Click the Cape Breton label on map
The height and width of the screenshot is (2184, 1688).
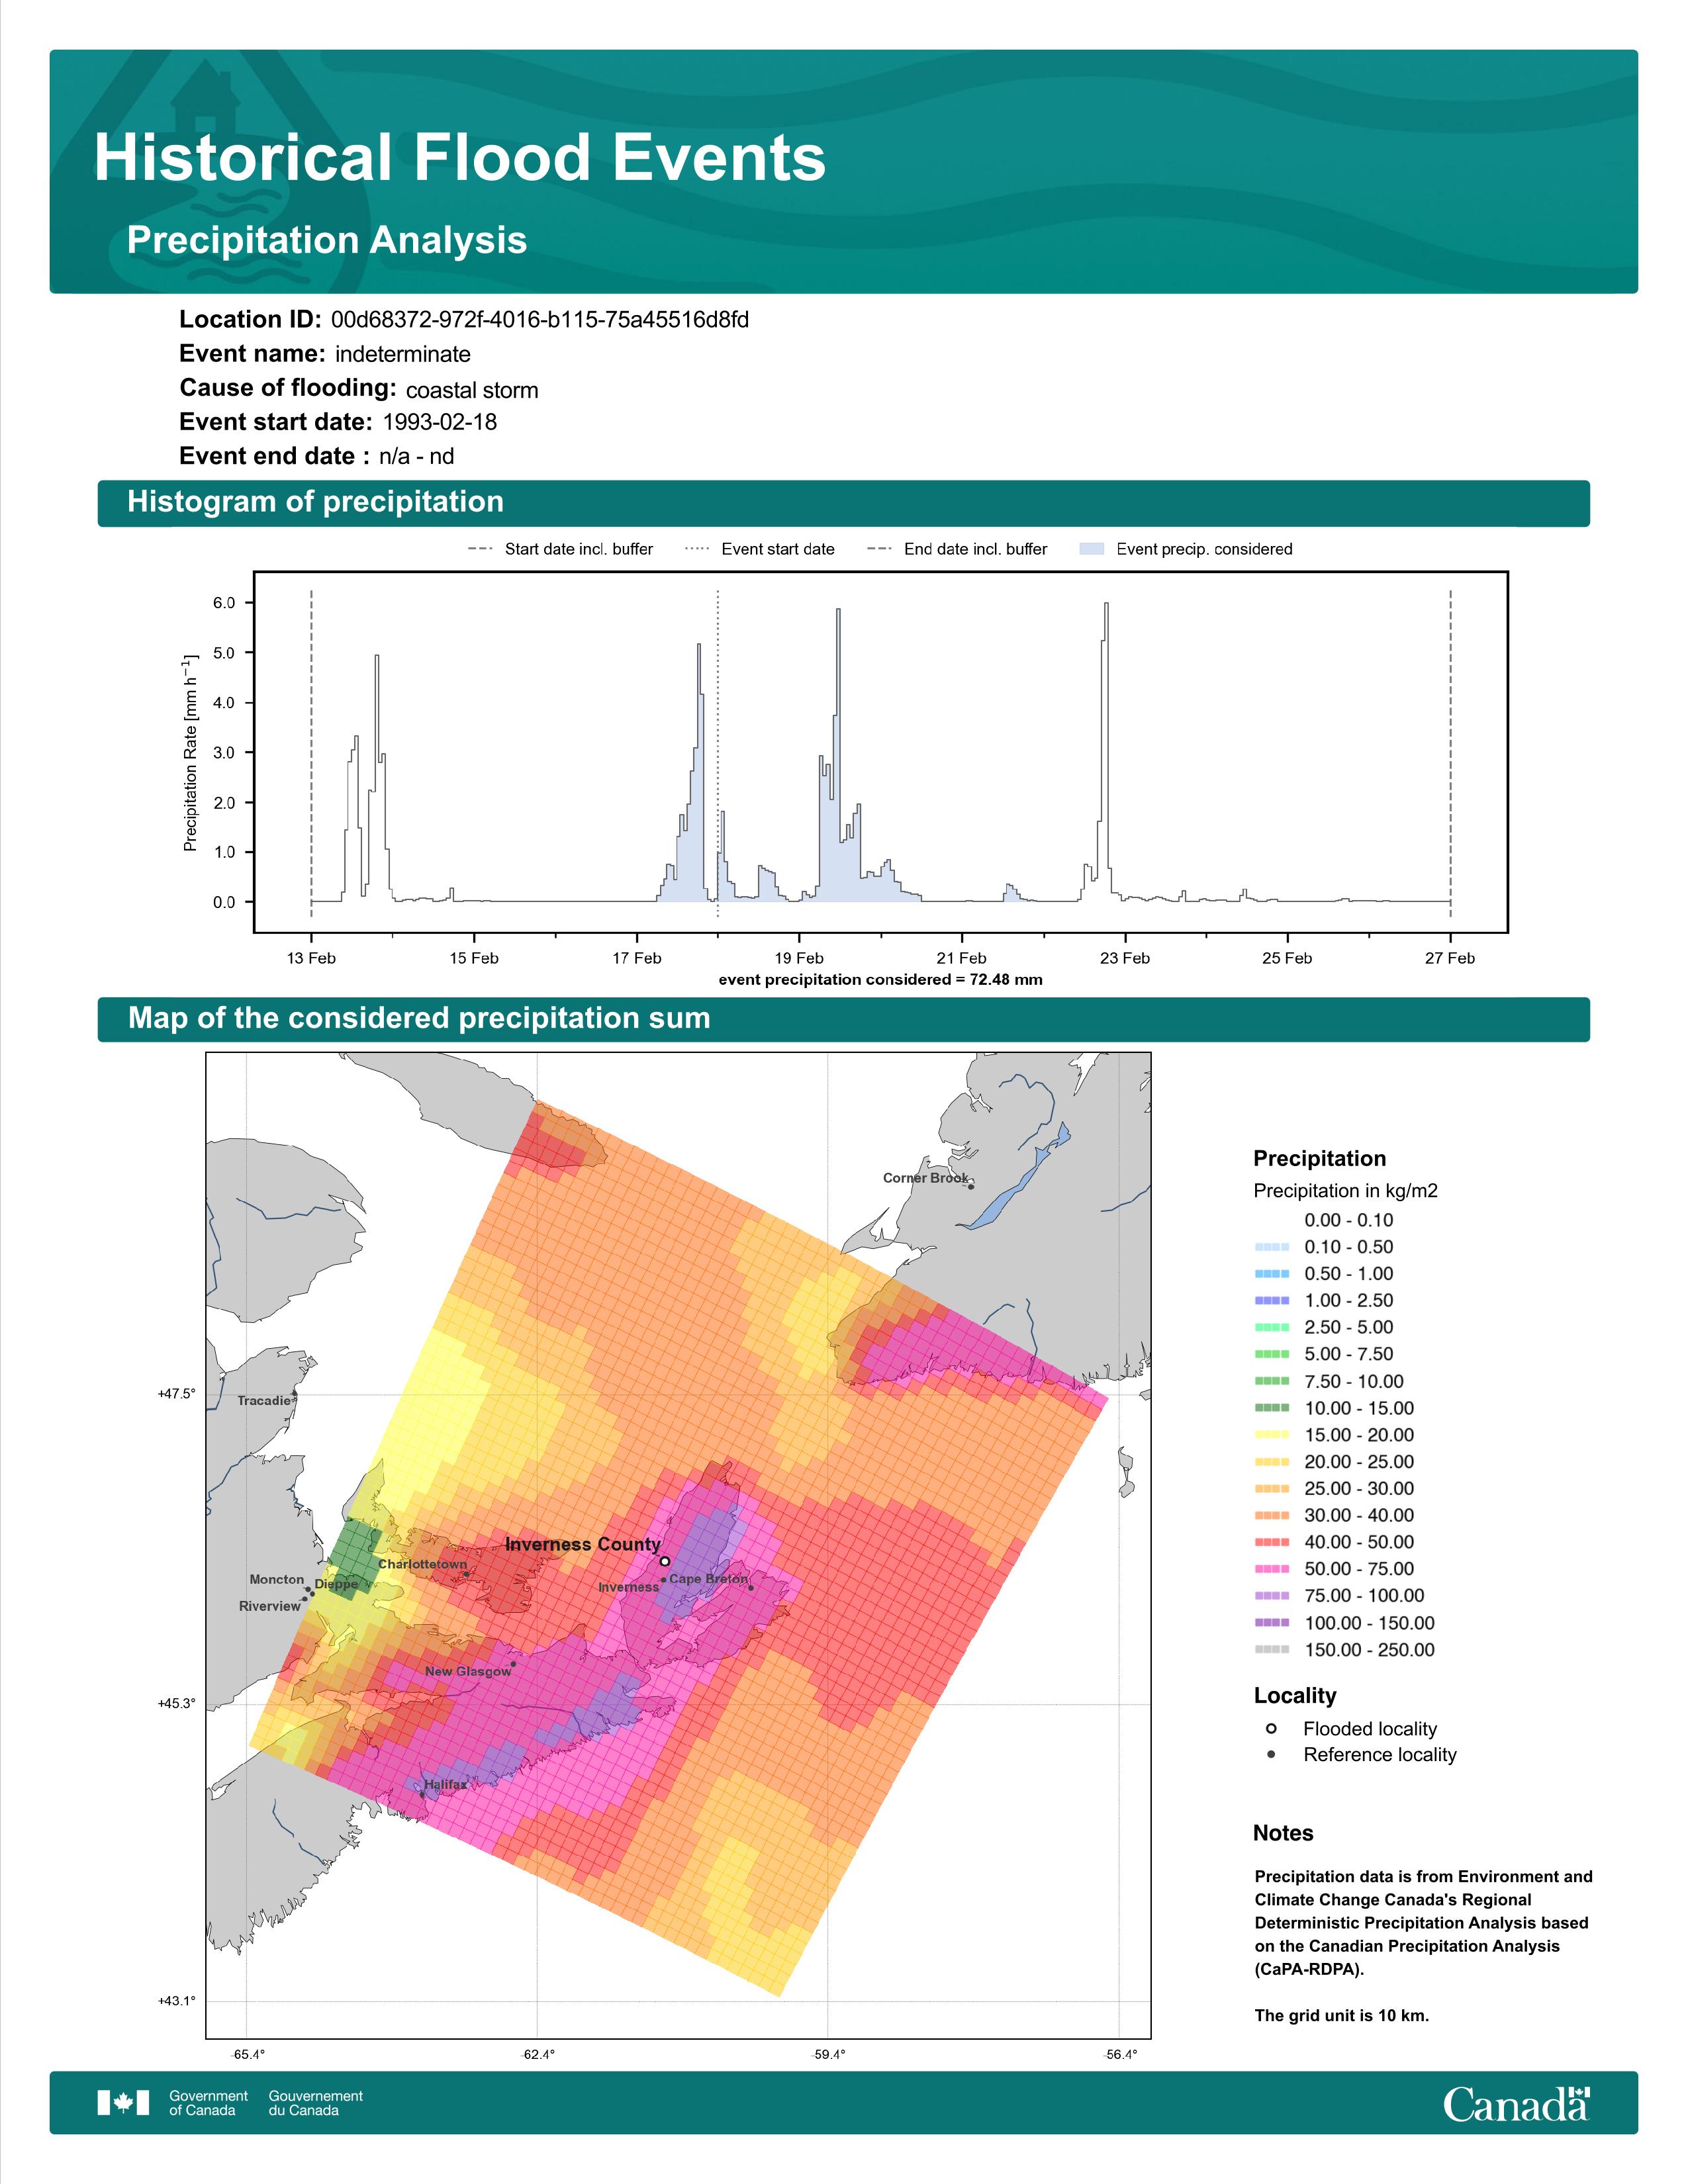click(709, 1579)
